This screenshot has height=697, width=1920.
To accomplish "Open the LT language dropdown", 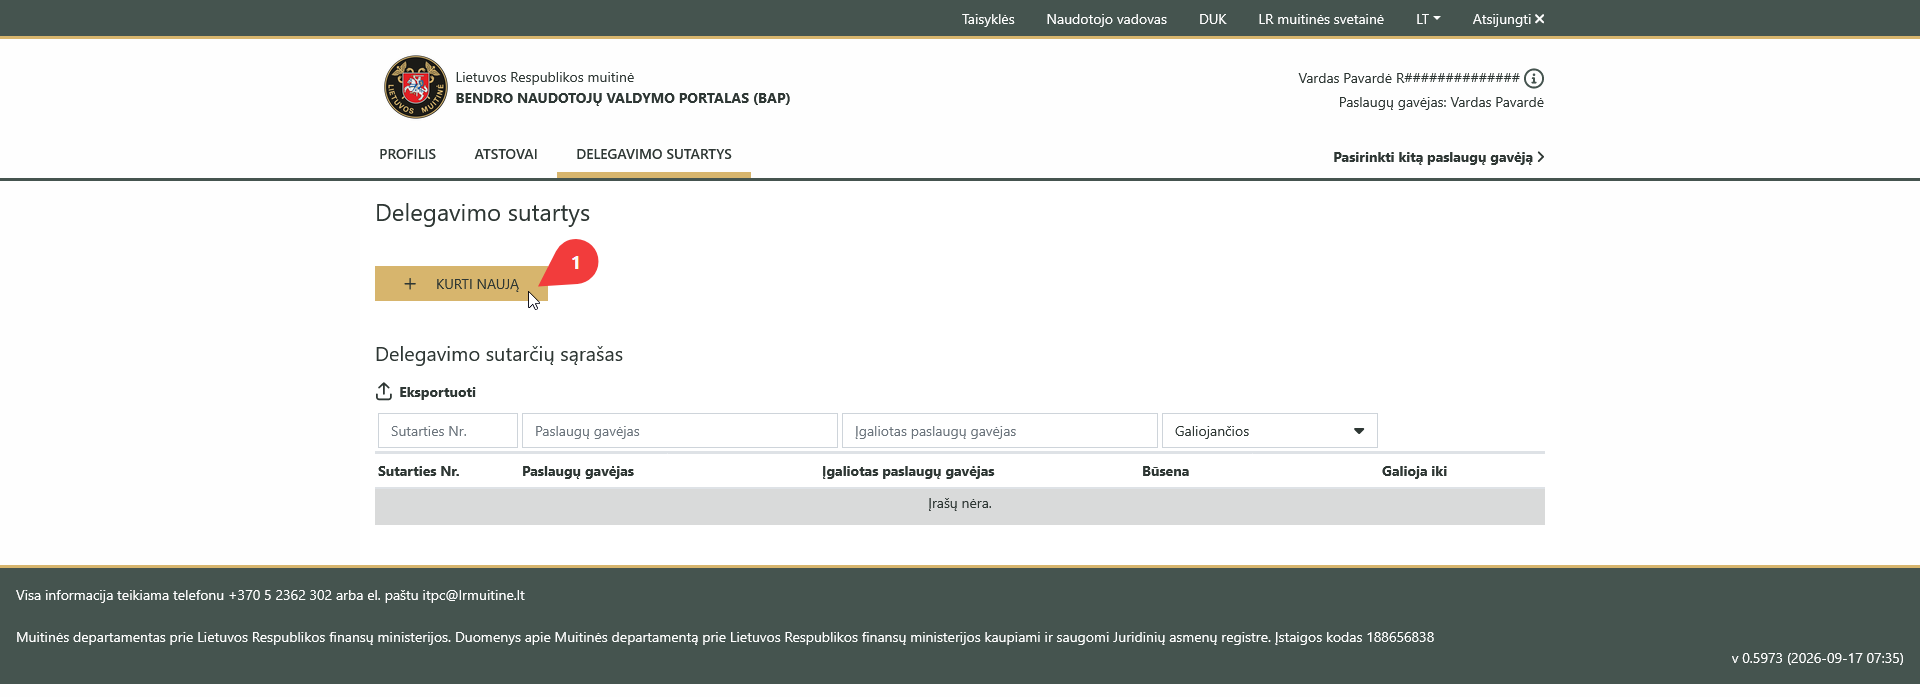I will (x=1428, y=19).
